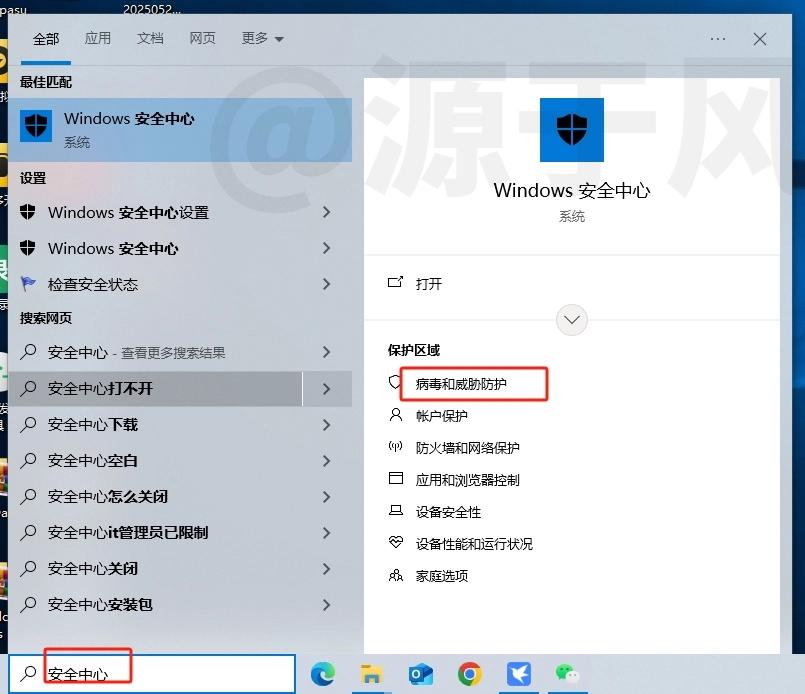Select the 网页 tab

pyautogui.click(x=202, y=39)
